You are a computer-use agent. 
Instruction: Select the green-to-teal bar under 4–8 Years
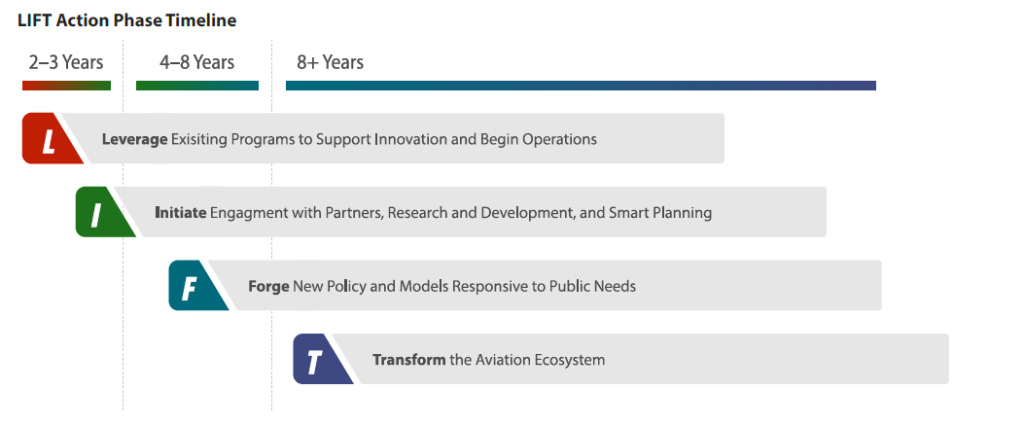pyautogui.click(x=197, y=86)
